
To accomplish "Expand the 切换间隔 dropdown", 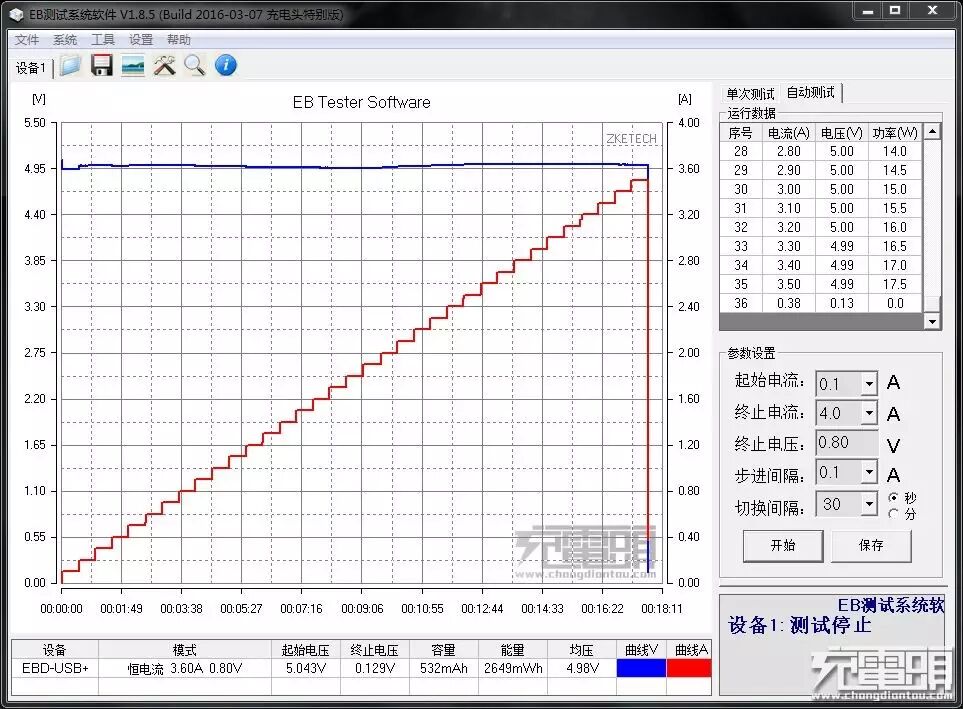I will 869,504.
